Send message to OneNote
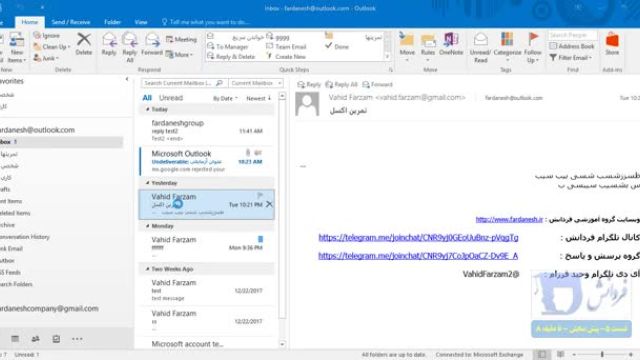Screen dimensions: 640x360 (x=451, y=44)
